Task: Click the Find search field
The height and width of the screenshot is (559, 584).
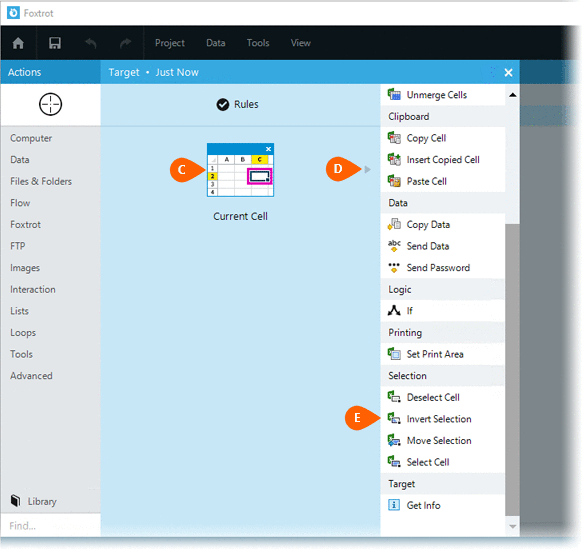Action: [x=51, y=526]
